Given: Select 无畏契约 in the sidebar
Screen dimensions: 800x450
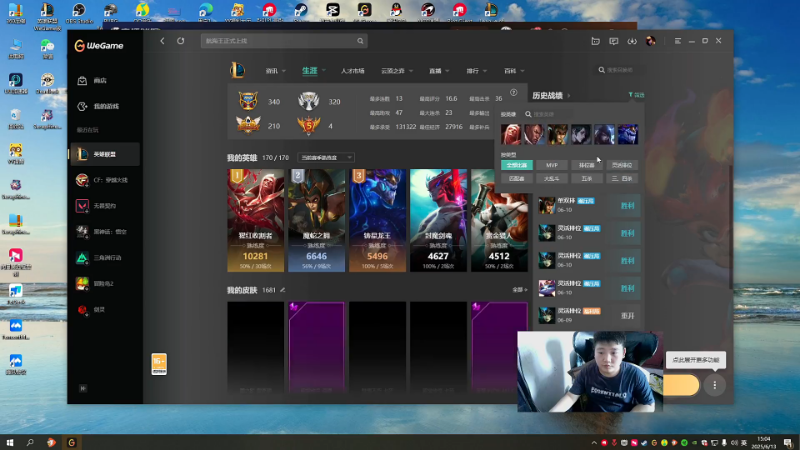Looking at the screenshot, I should click(x=105, y=206).
